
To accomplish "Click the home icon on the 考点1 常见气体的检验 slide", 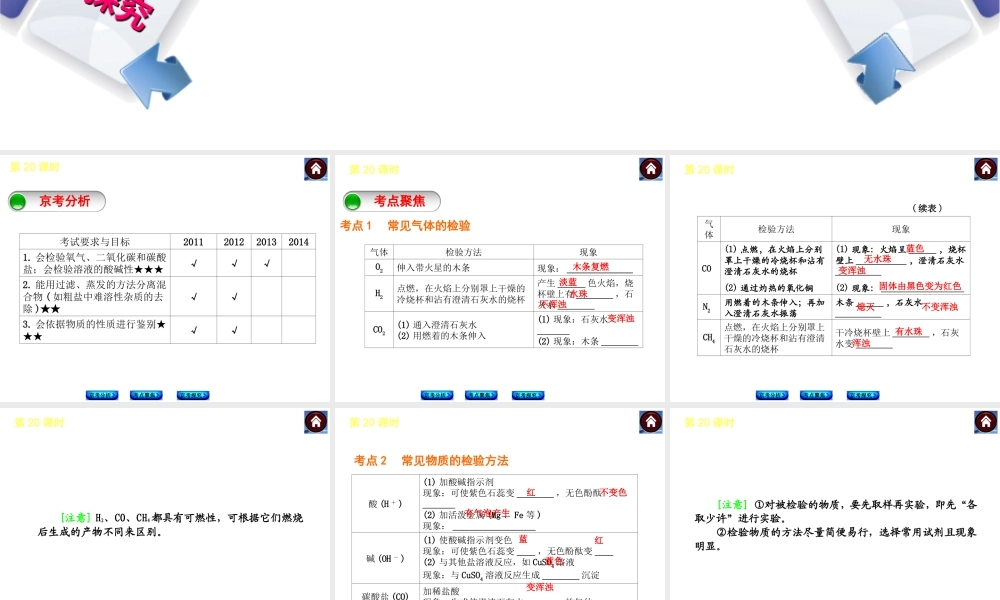I will 651,169.
